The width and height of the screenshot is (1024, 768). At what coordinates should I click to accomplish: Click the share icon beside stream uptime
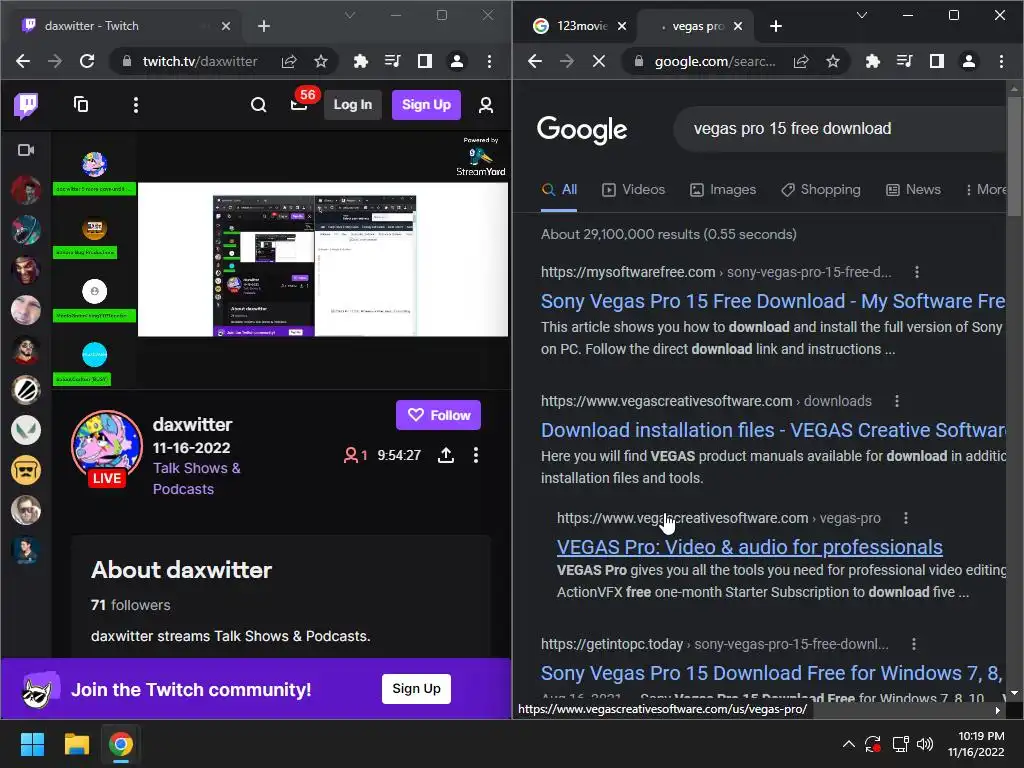(x=446, y=455)
